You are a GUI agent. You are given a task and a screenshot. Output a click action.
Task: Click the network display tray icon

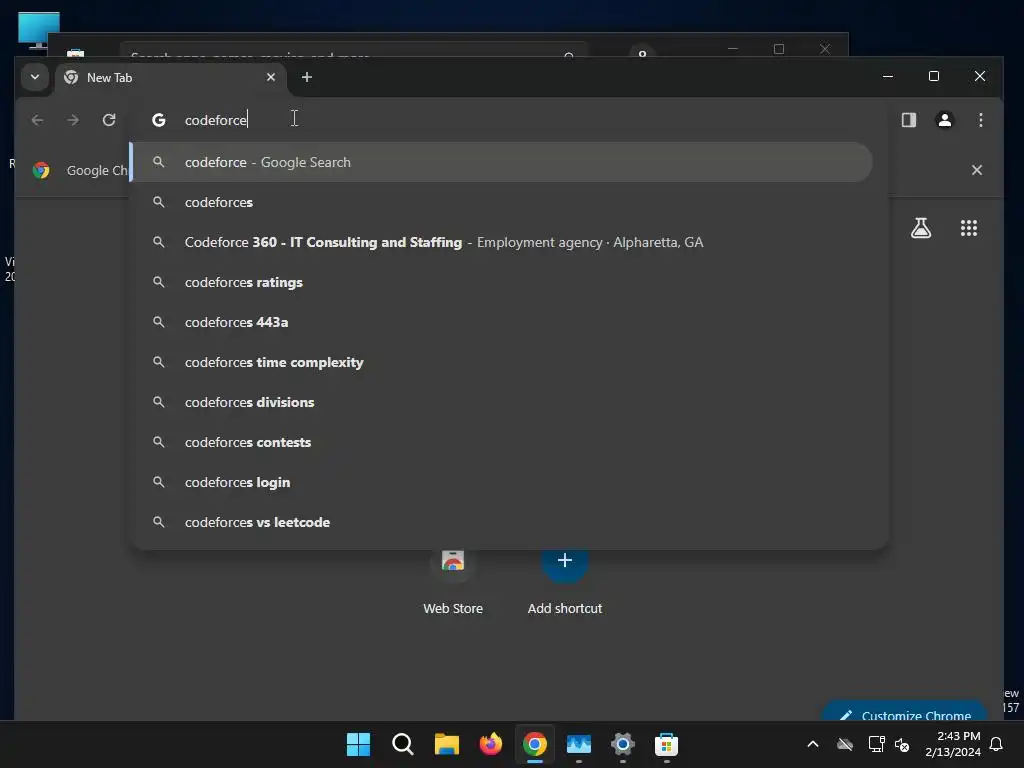click(x=876, y=744)
